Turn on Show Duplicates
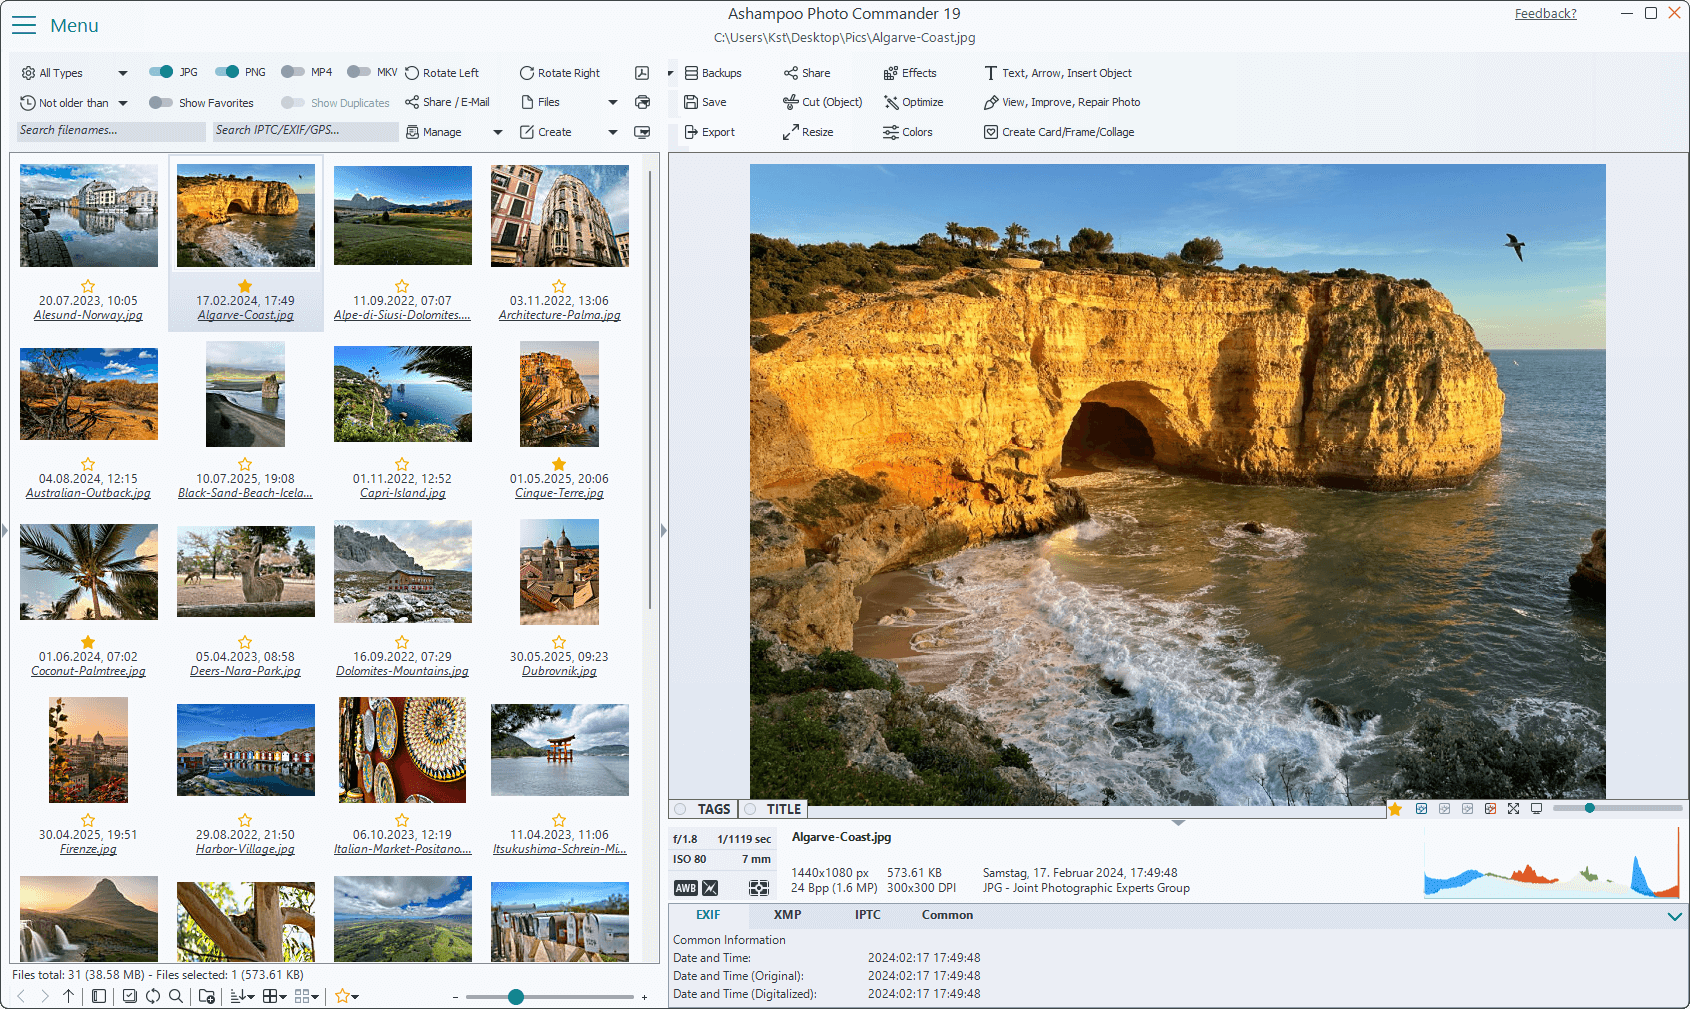This screenshot has height=1009, width=1690. pos(294,102)
